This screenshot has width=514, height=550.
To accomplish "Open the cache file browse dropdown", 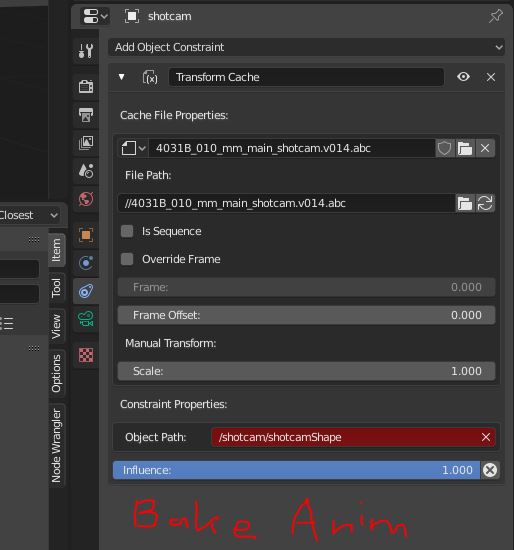I will pyautogui.click(x=133, y=148).
